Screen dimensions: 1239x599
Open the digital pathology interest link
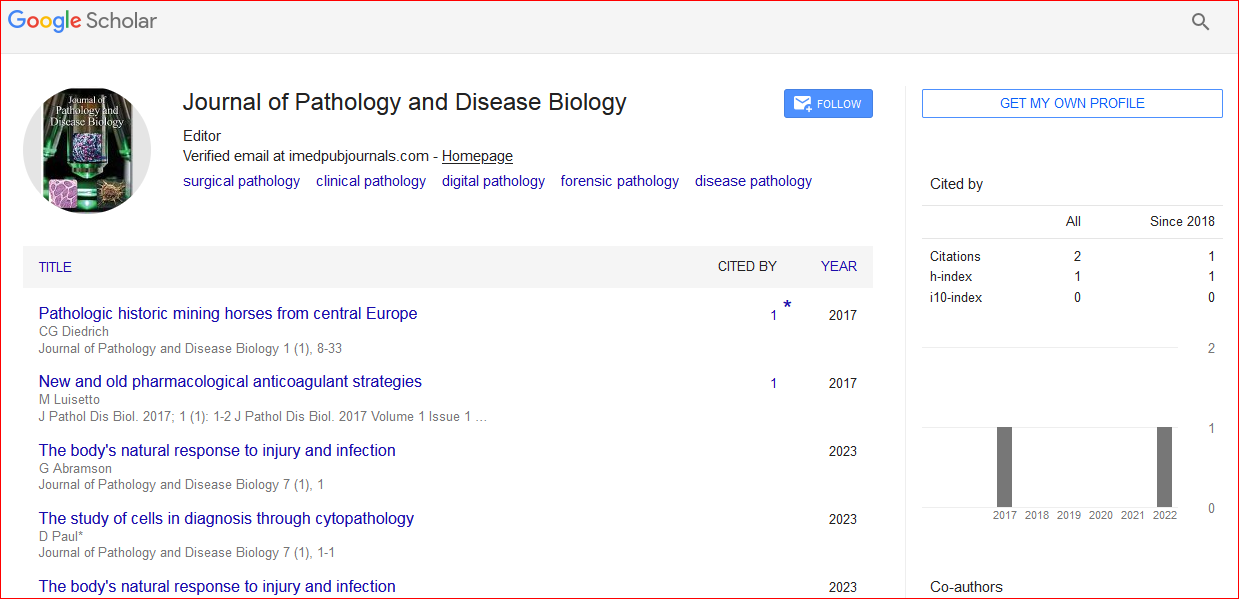[x=493, y=181]
